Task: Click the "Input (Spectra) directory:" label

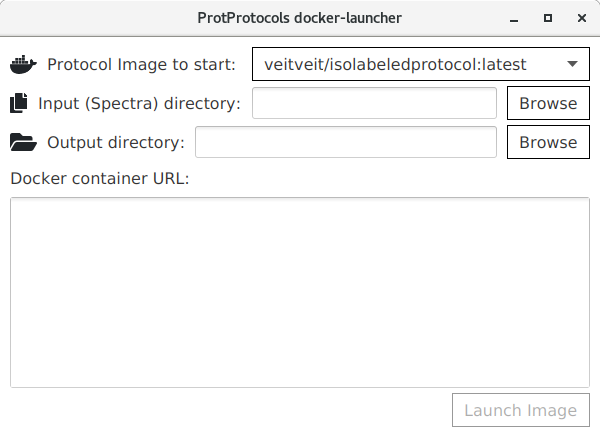Action: point(140,103)
